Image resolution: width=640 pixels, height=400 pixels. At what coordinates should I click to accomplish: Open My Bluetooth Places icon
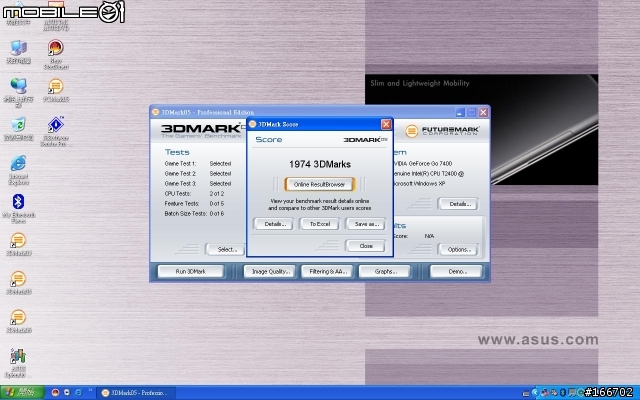(18, 208)
